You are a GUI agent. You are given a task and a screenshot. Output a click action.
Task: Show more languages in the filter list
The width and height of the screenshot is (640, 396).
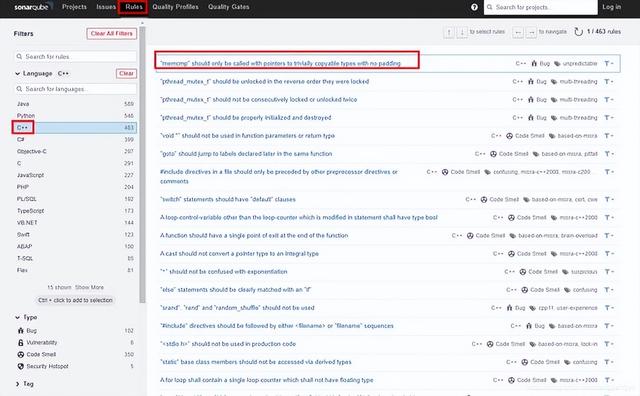[89, 287]
